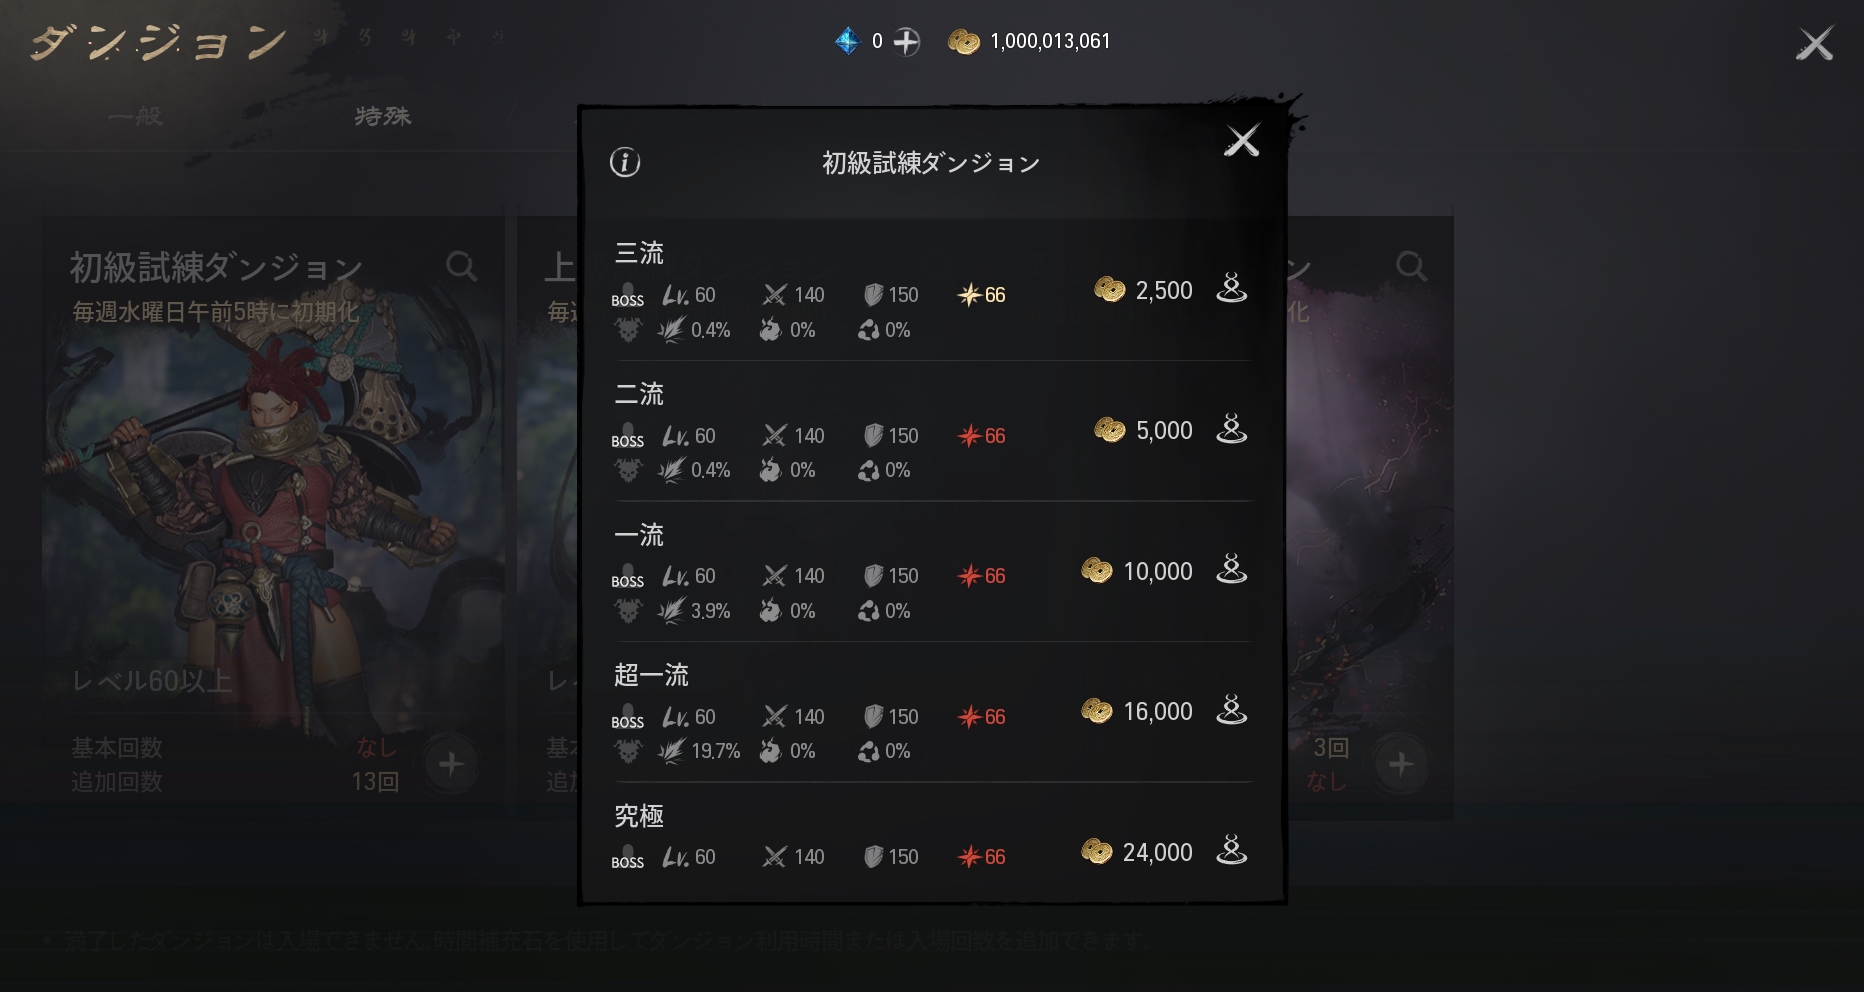Open the info icon in dungeon popup
Screen dimensions: 1864x992
625,162
